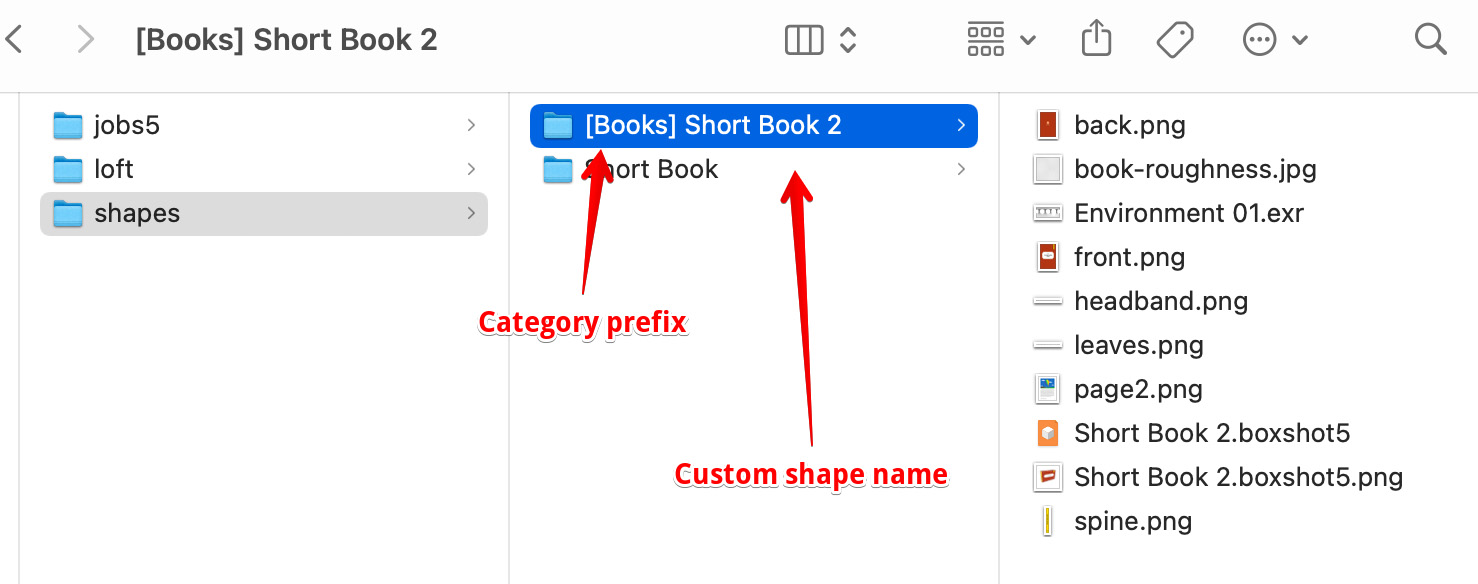Viewport: 1478px width, 584px height.
Task: Click the back navigation arrow
Action: pyautogui.click(x=14, y=38)
